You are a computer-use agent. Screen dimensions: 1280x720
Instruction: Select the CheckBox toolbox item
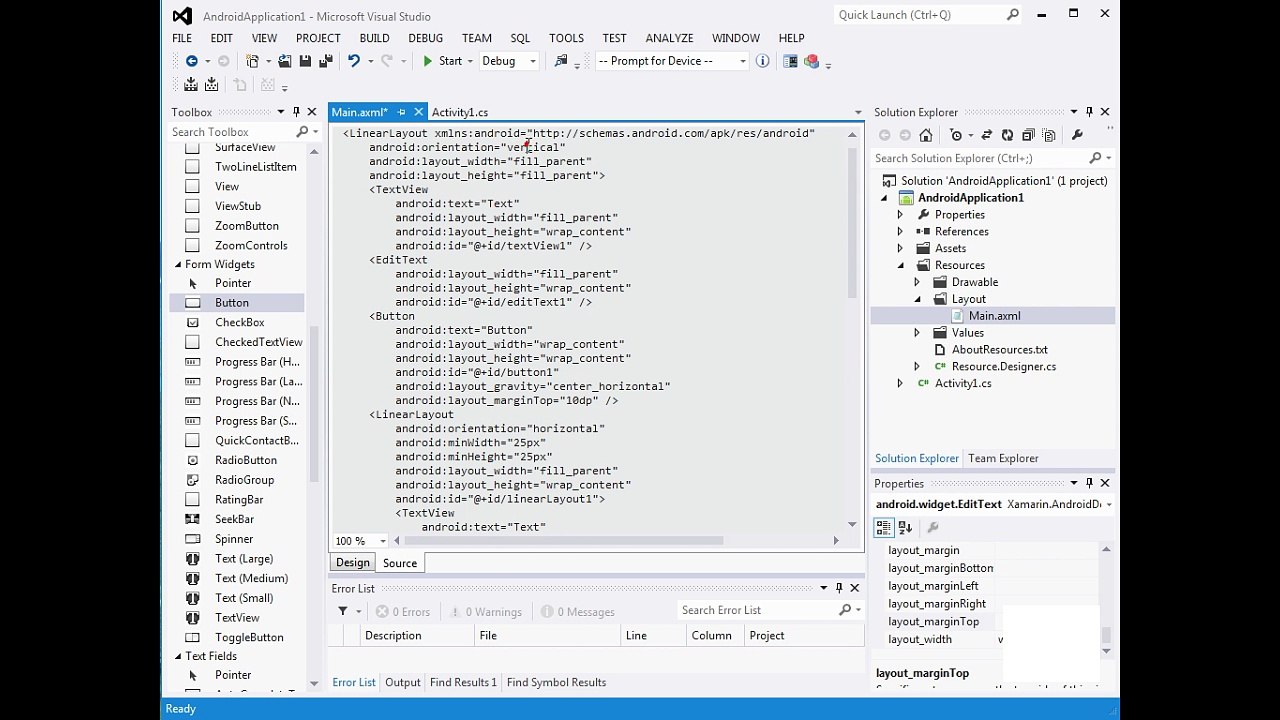pyautogui.click(x=238, y=323)
